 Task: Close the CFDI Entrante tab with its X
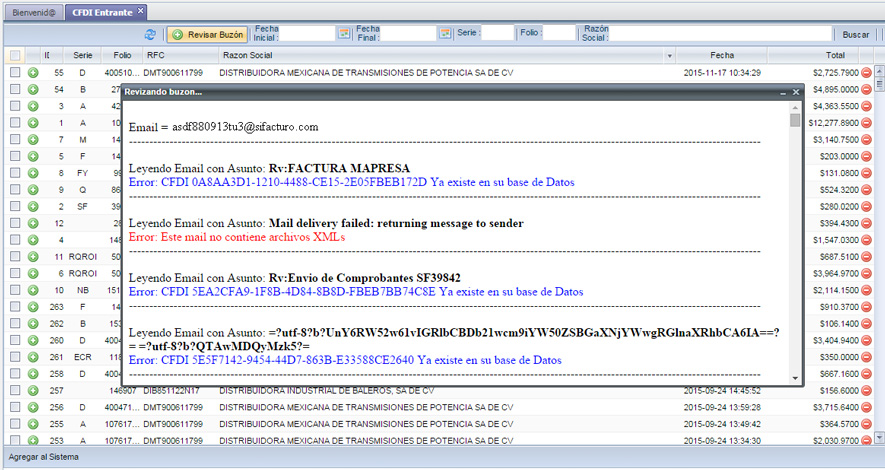141,11
